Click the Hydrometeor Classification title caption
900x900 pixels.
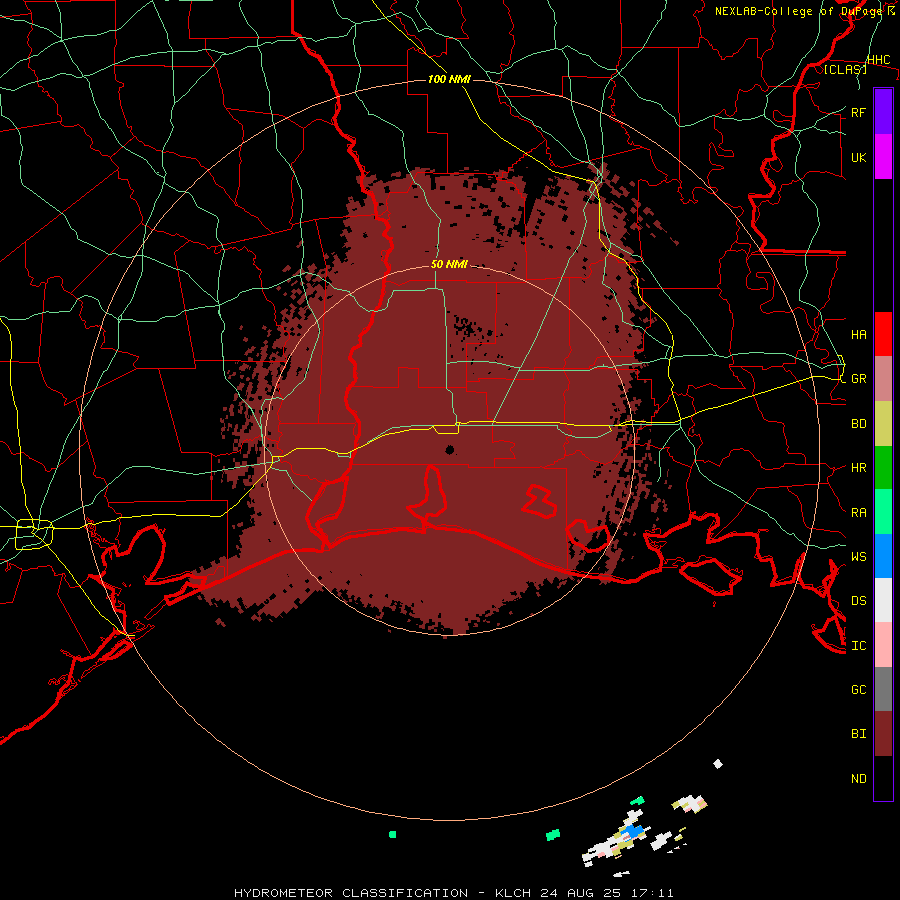[x=454, y=893]
